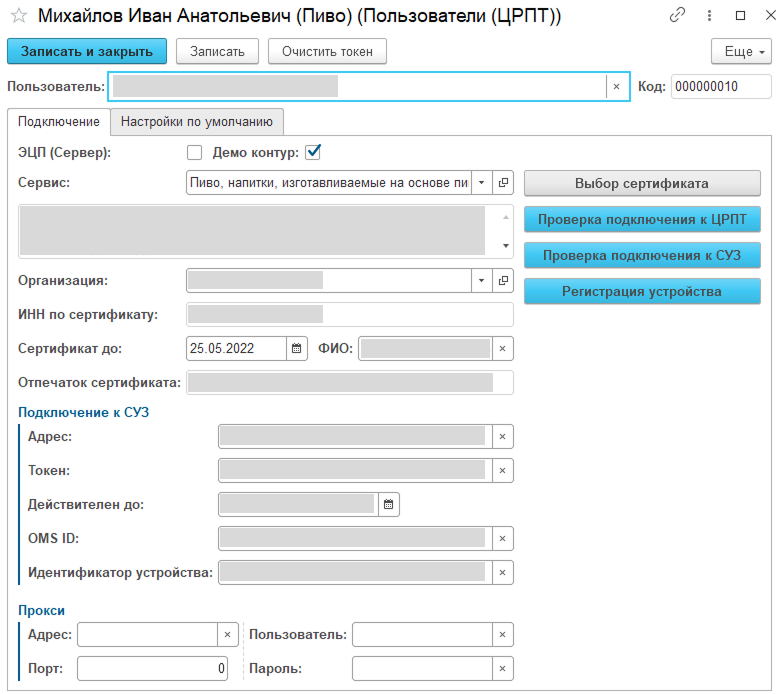This screenshot has height=694, width=780.
Task: Click Записать и закрыть button
Action: (87, 52)
